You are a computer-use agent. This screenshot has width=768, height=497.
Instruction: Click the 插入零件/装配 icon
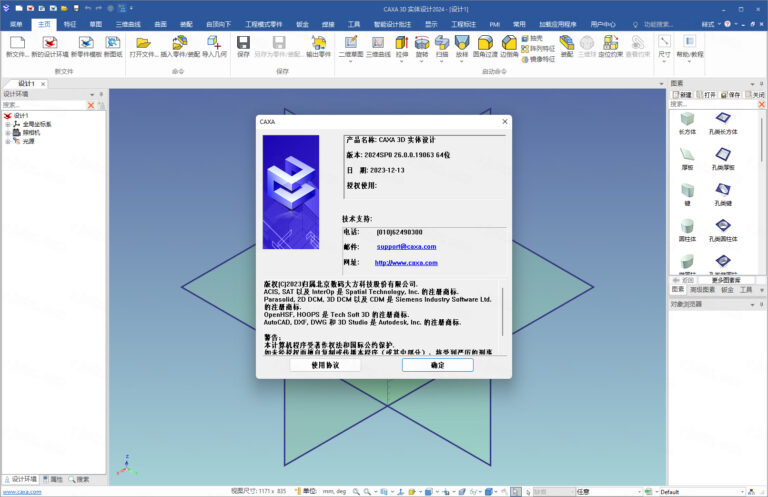(x=180, y=43)
